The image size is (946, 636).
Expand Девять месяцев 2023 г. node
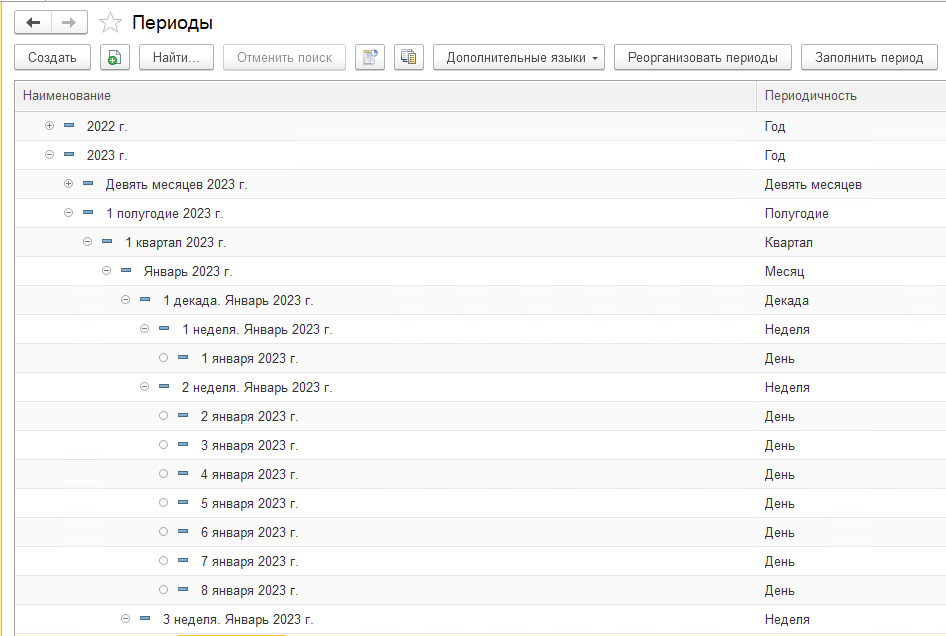coord(68,184)
